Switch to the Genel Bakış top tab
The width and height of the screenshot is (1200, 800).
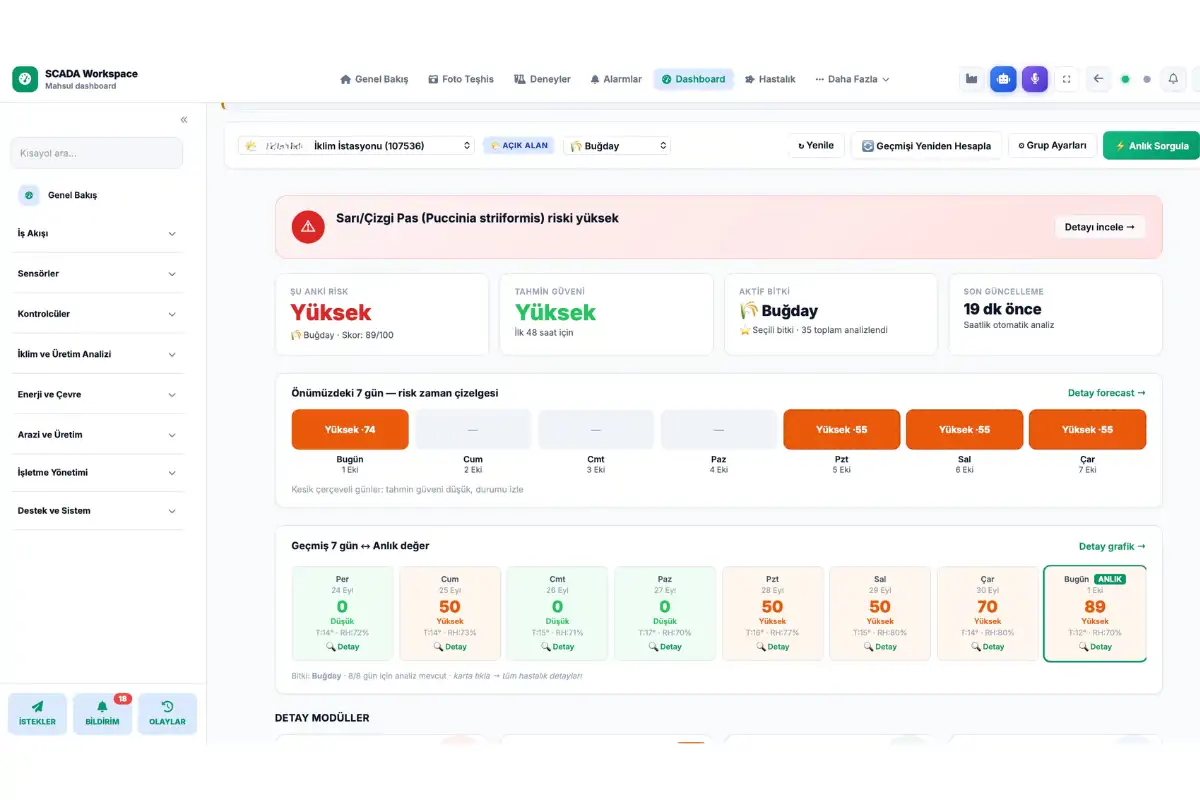[x=374, y=79]
